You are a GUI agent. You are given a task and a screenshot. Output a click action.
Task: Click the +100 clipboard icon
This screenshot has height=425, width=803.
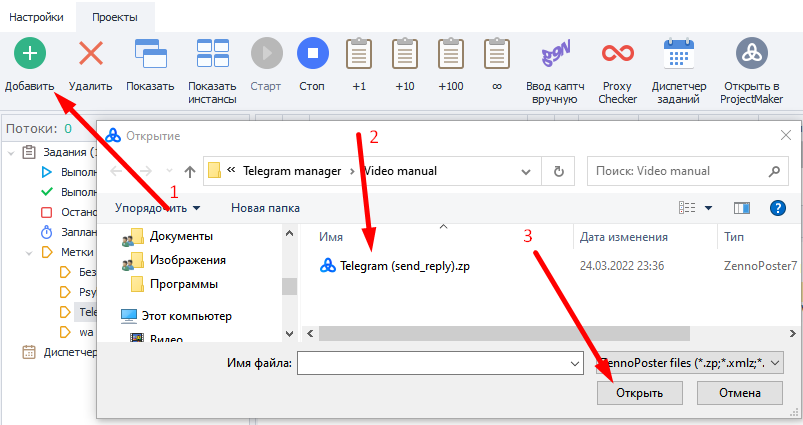point(451,53)
